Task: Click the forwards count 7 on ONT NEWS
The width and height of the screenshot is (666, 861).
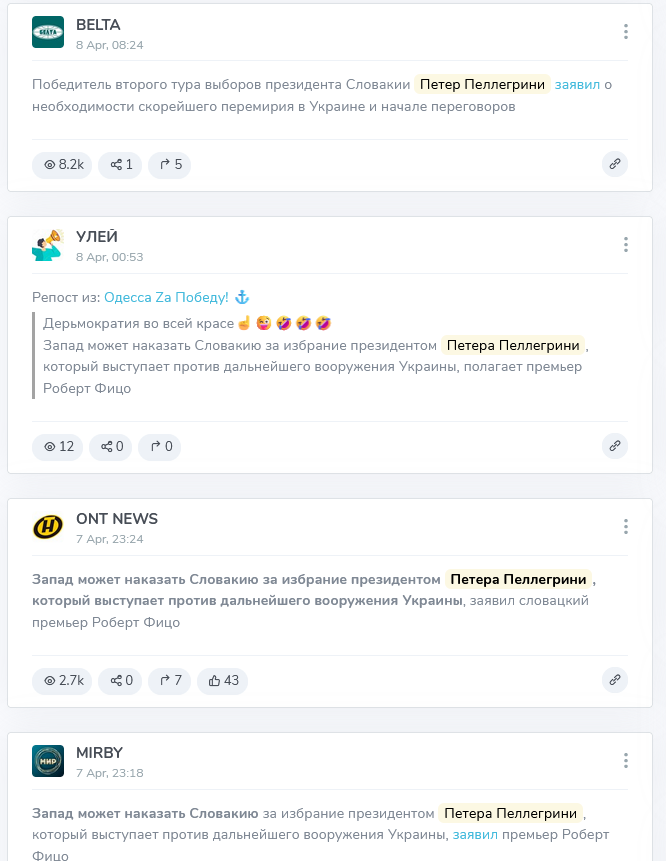Action: (x=170, y=680)
